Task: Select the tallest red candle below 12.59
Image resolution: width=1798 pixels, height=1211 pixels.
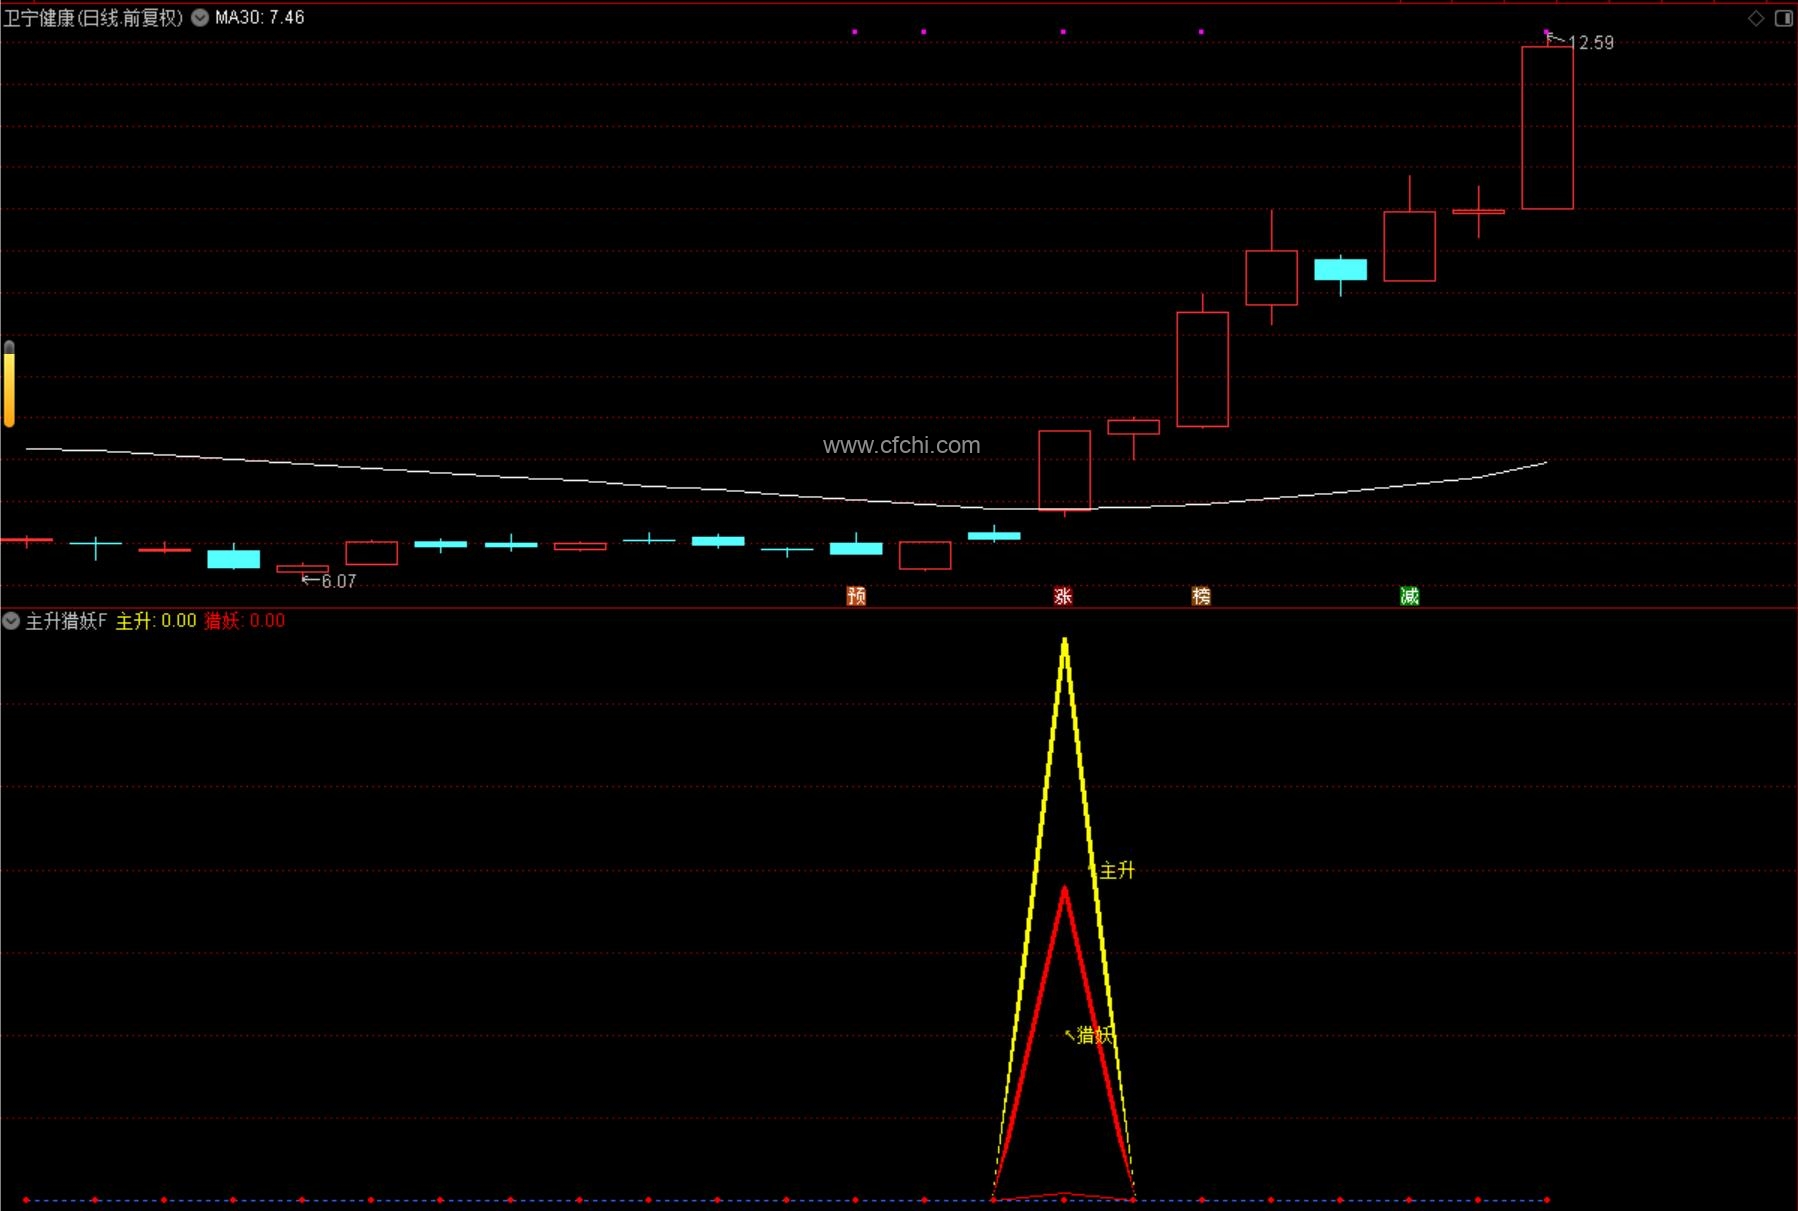Action: click(1547, 127)
